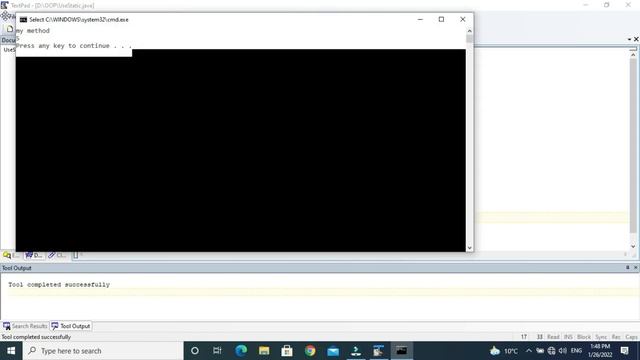
Task: Switch to the Explorer tab with magnifier icon
Action: click(11, 255)
